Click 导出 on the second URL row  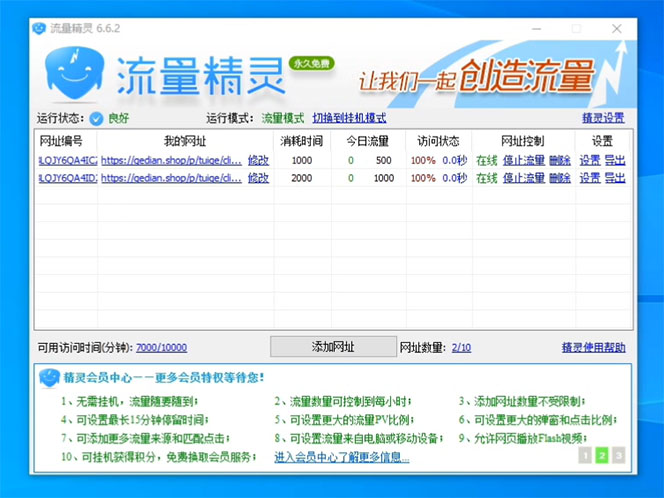pyautogui.click(x=614, y=178)
